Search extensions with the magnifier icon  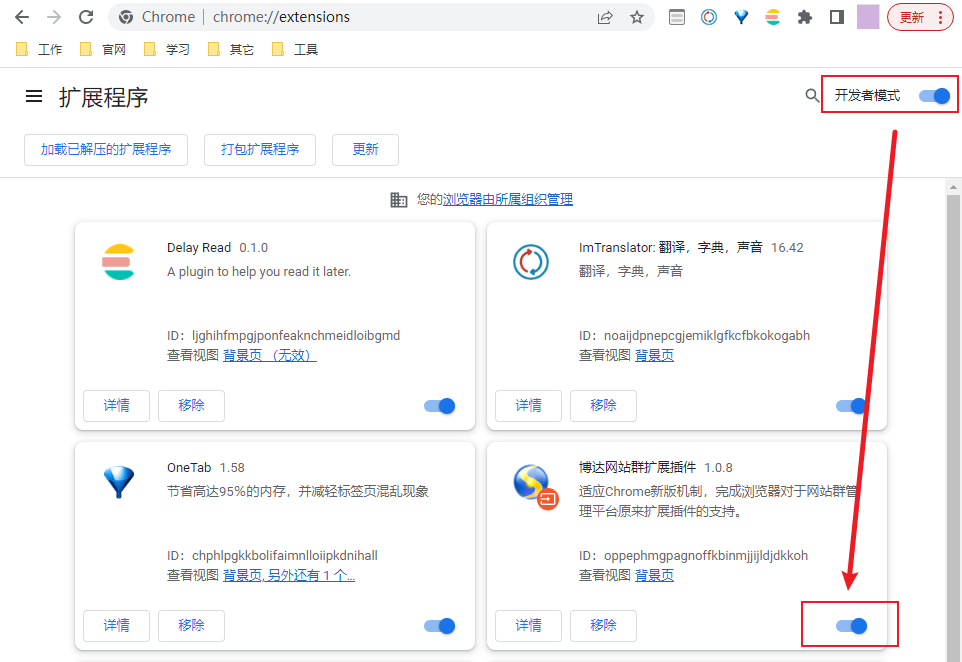click(812, 96)
